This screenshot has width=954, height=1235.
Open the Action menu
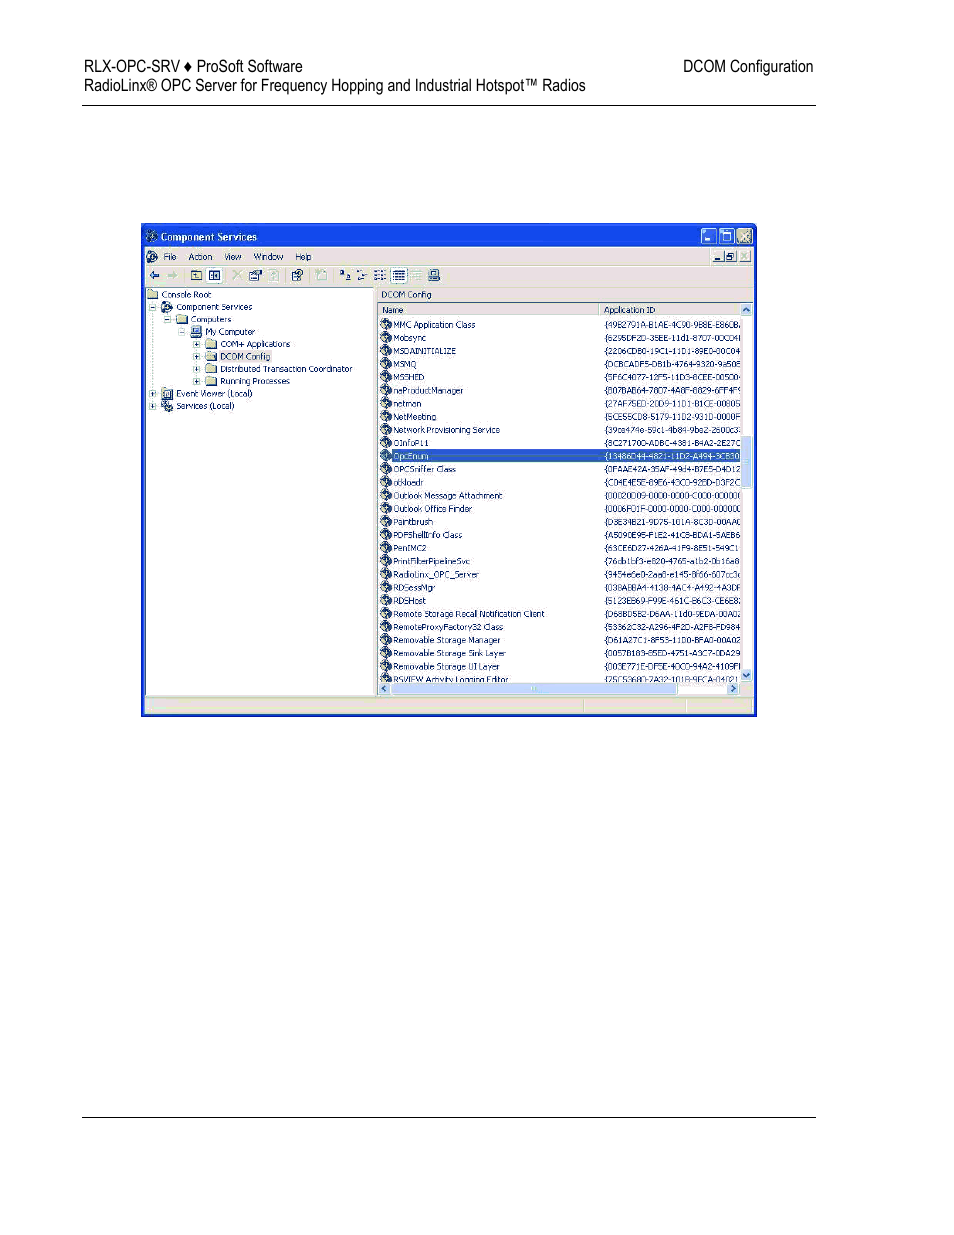200,257
